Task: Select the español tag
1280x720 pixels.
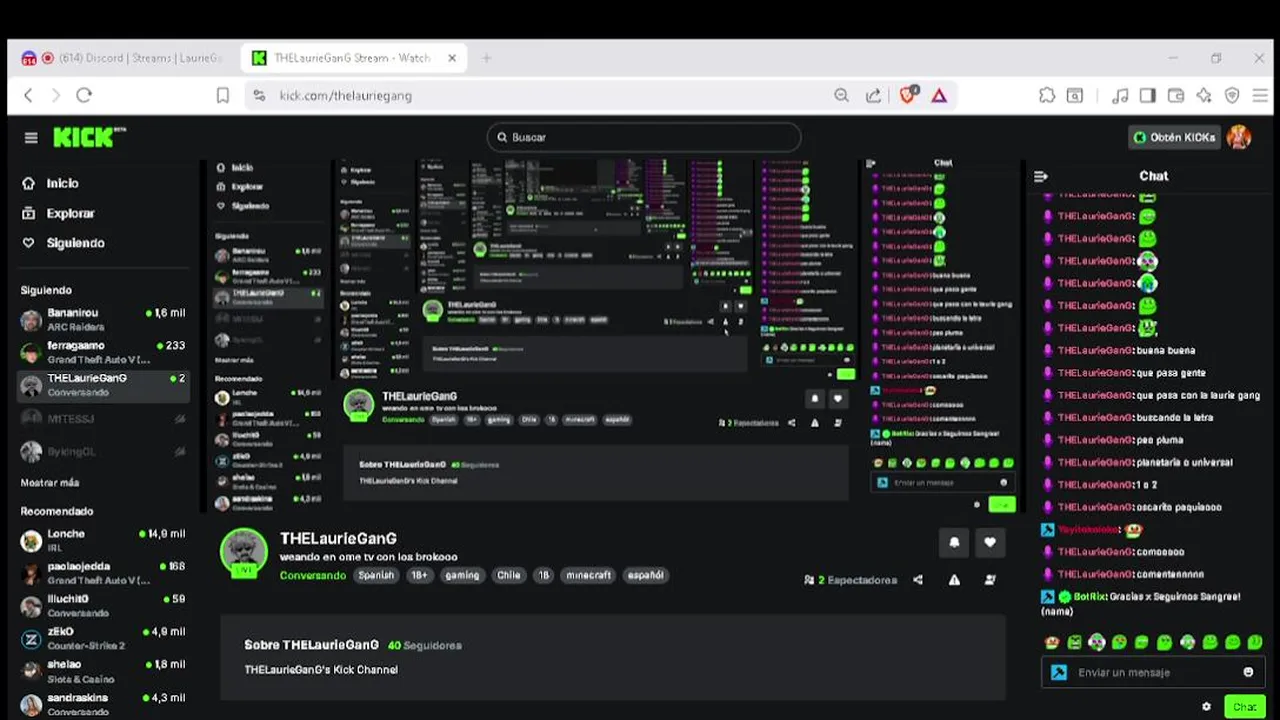Action: [x=645, y=575]
